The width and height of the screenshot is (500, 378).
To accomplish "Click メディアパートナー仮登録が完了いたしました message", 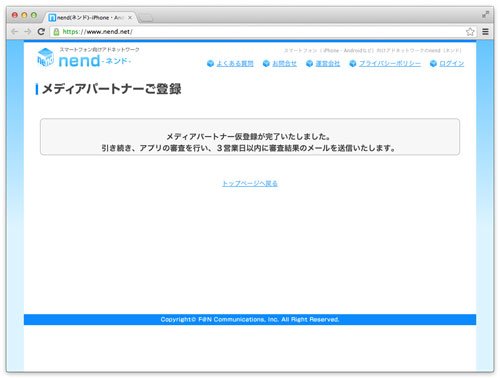I will [x=249, y=137].
